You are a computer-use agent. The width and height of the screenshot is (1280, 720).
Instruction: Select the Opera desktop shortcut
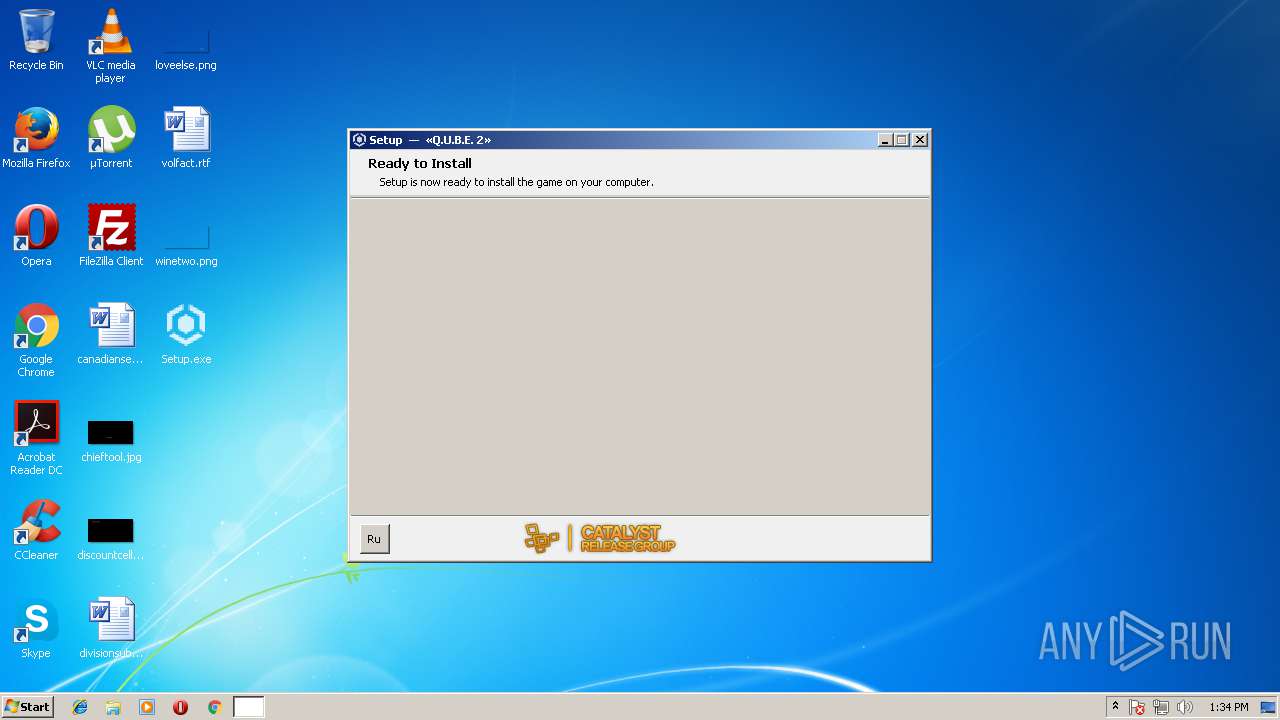click(36, 236)
